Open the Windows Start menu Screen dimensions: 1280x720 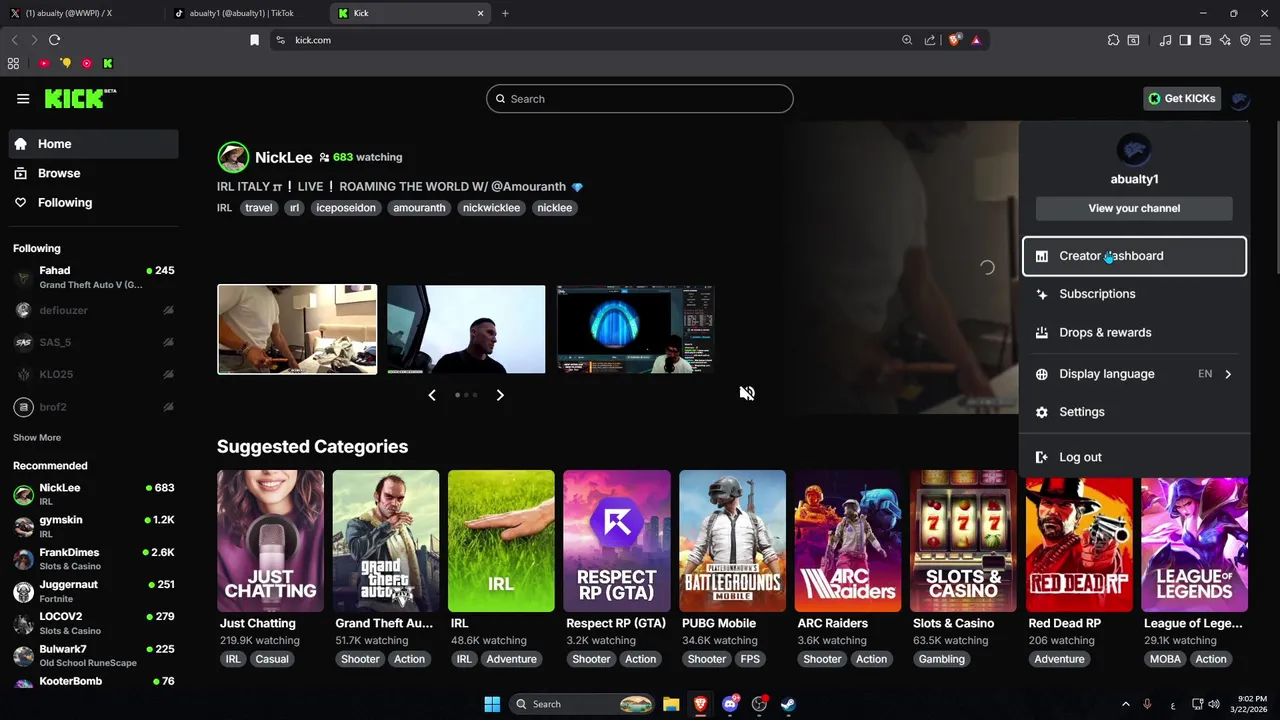tap(492, 704)
